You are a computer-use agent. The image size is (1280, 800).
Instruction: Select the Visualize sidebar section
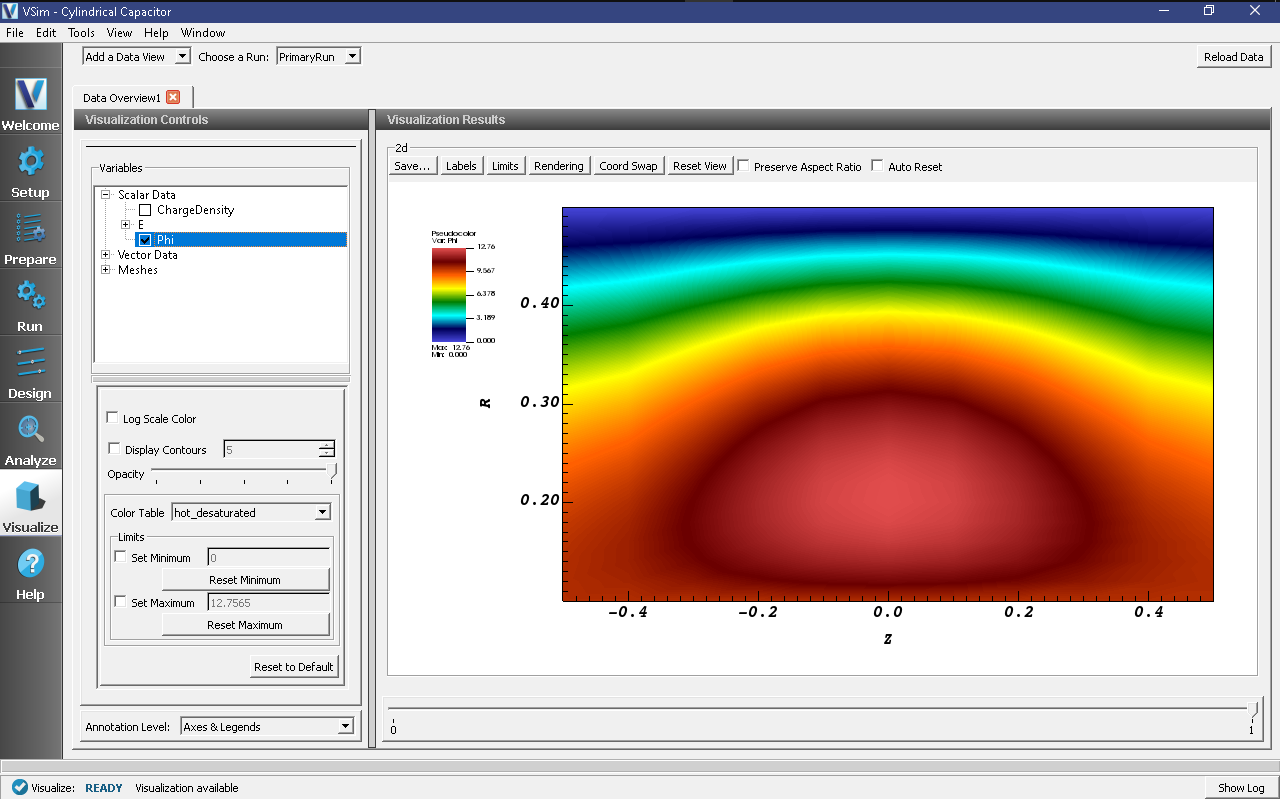[x=30, y=504]
